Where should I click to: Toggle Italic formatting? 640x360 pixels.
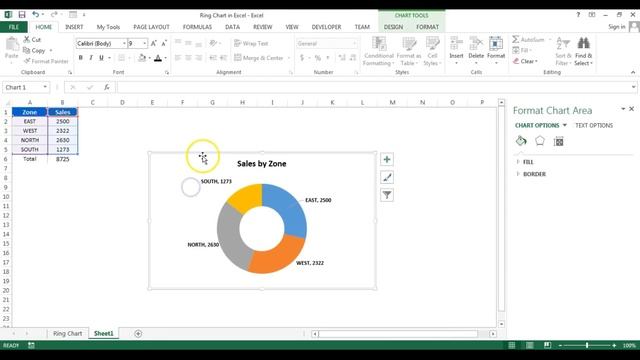click(x=91, y=58)
